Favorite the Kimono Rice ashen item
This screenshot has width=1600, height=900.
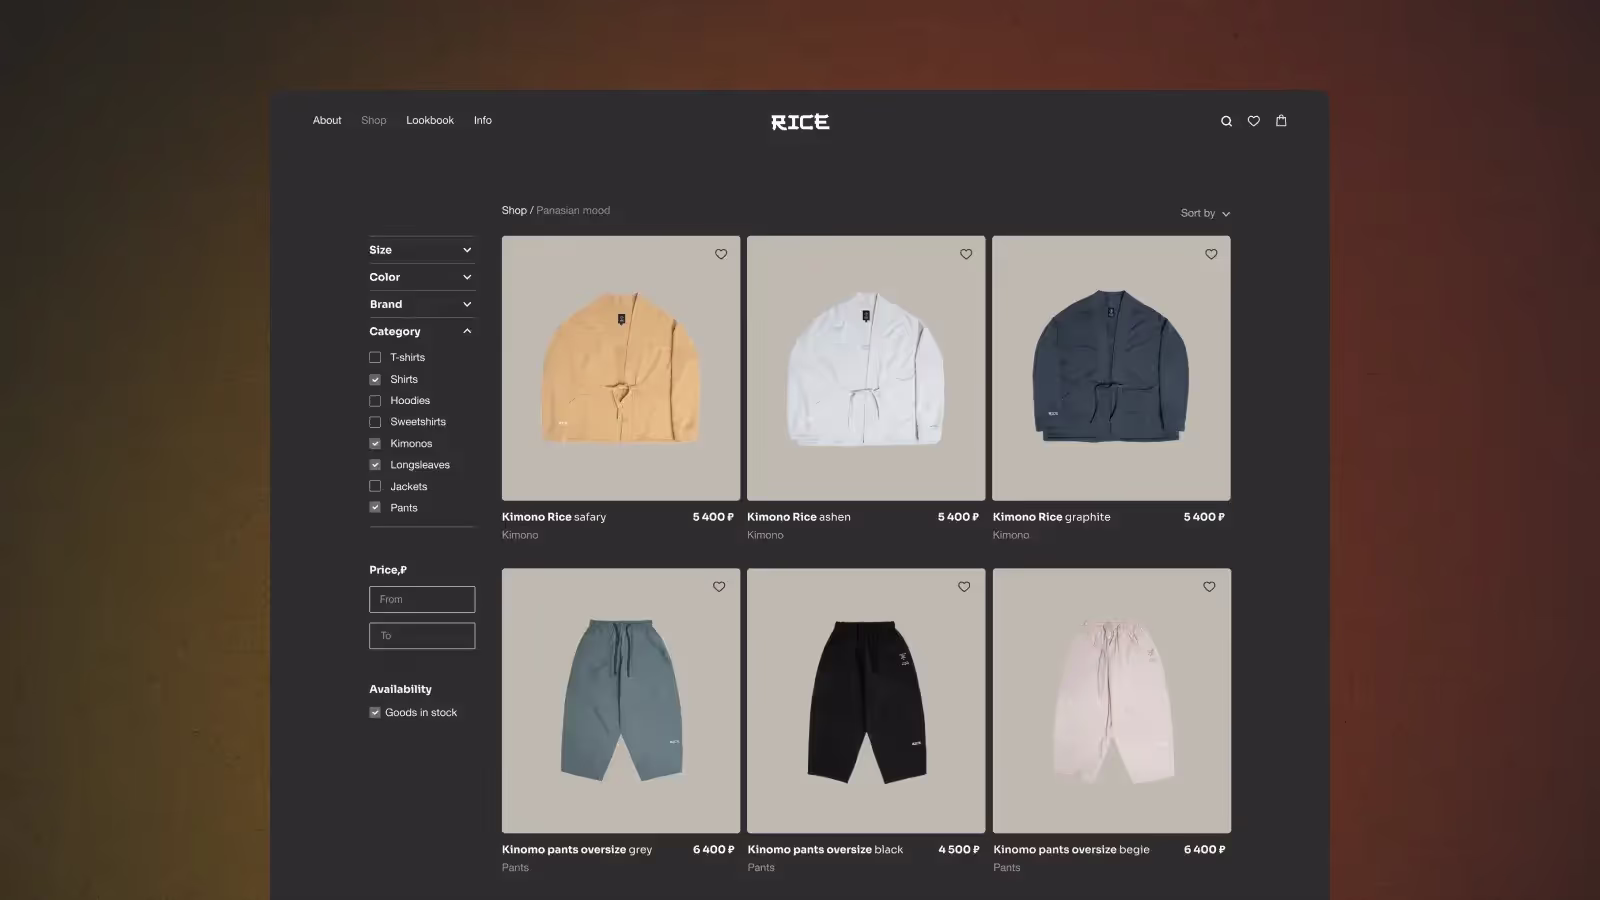click(966, 254)
